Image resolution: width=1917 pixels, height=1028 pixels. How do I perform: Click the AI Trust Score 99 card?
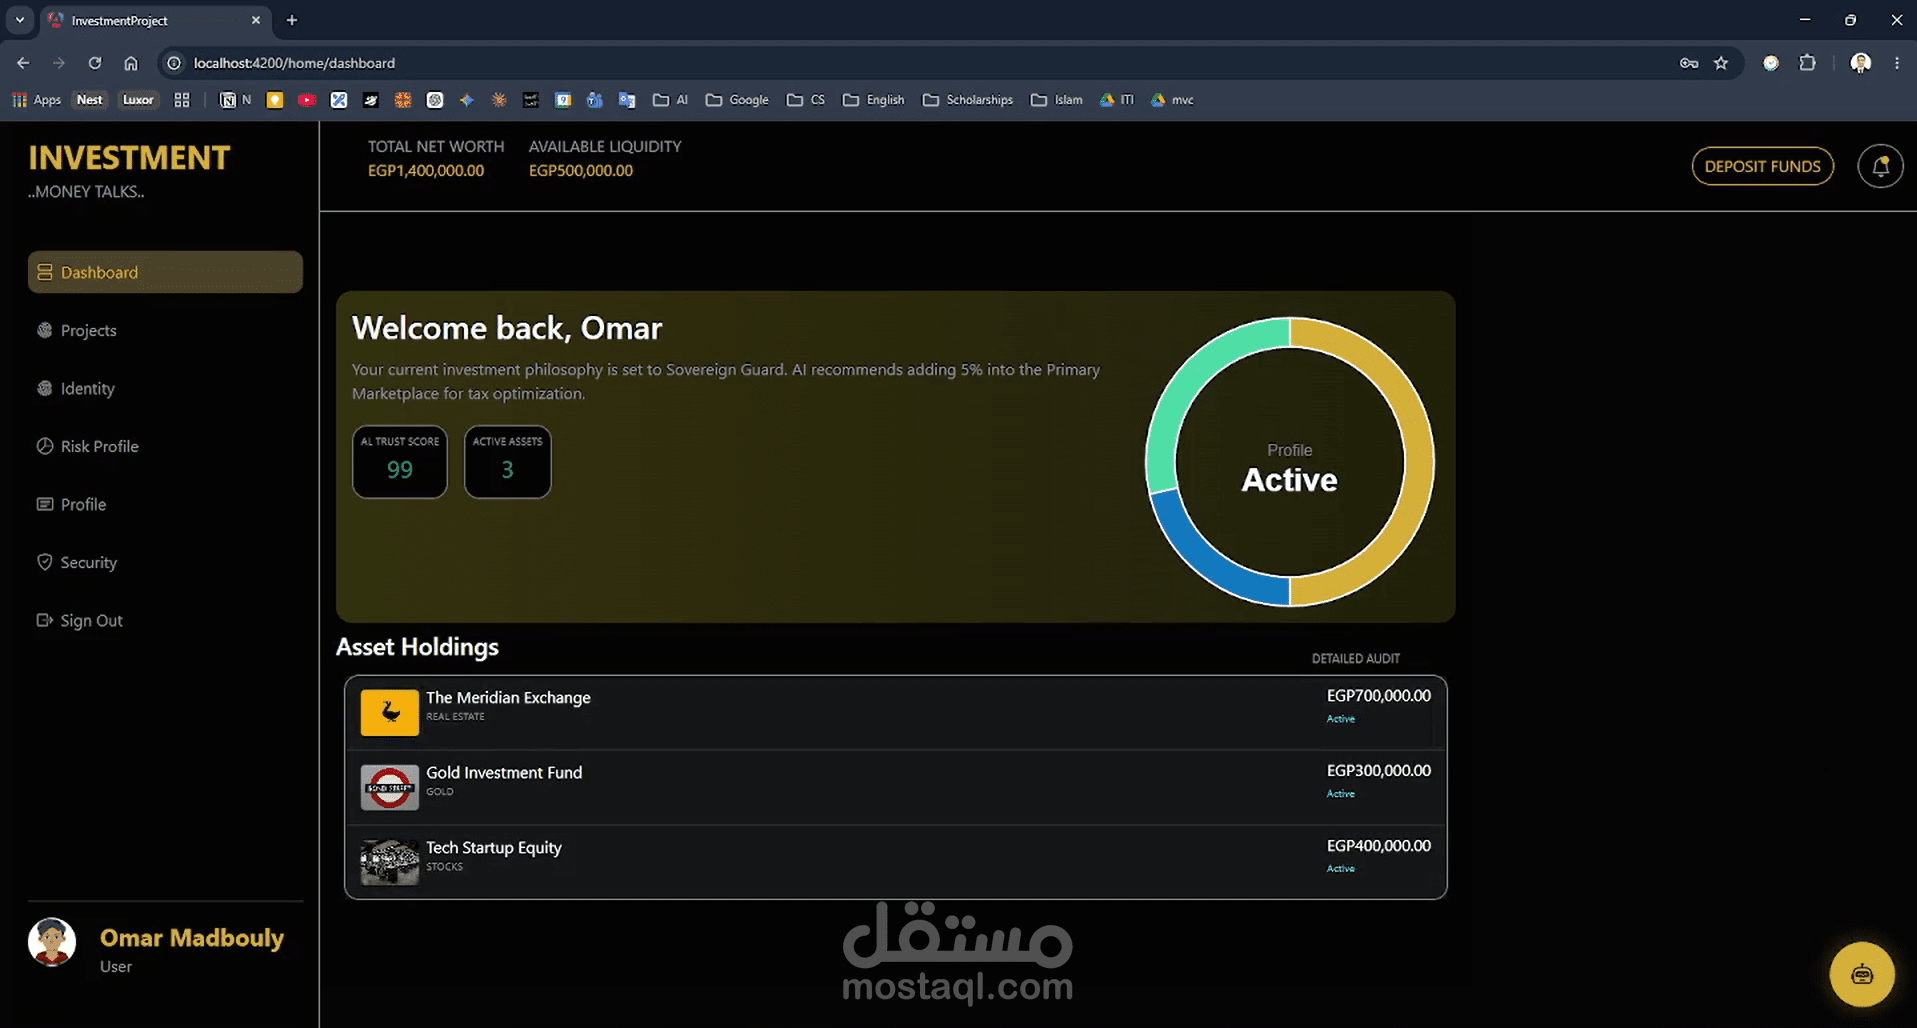400,461
